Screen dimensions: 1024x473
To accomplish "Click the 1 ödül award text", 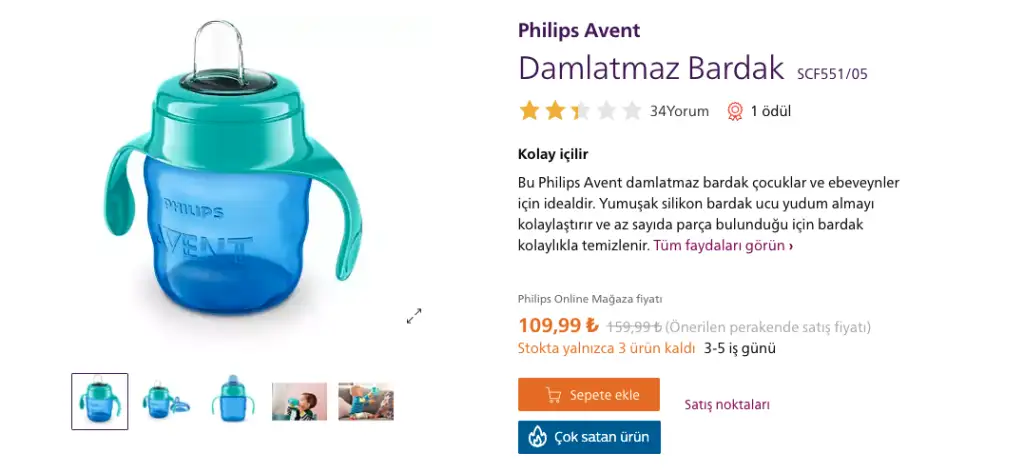I will click(x=771, y=111).
